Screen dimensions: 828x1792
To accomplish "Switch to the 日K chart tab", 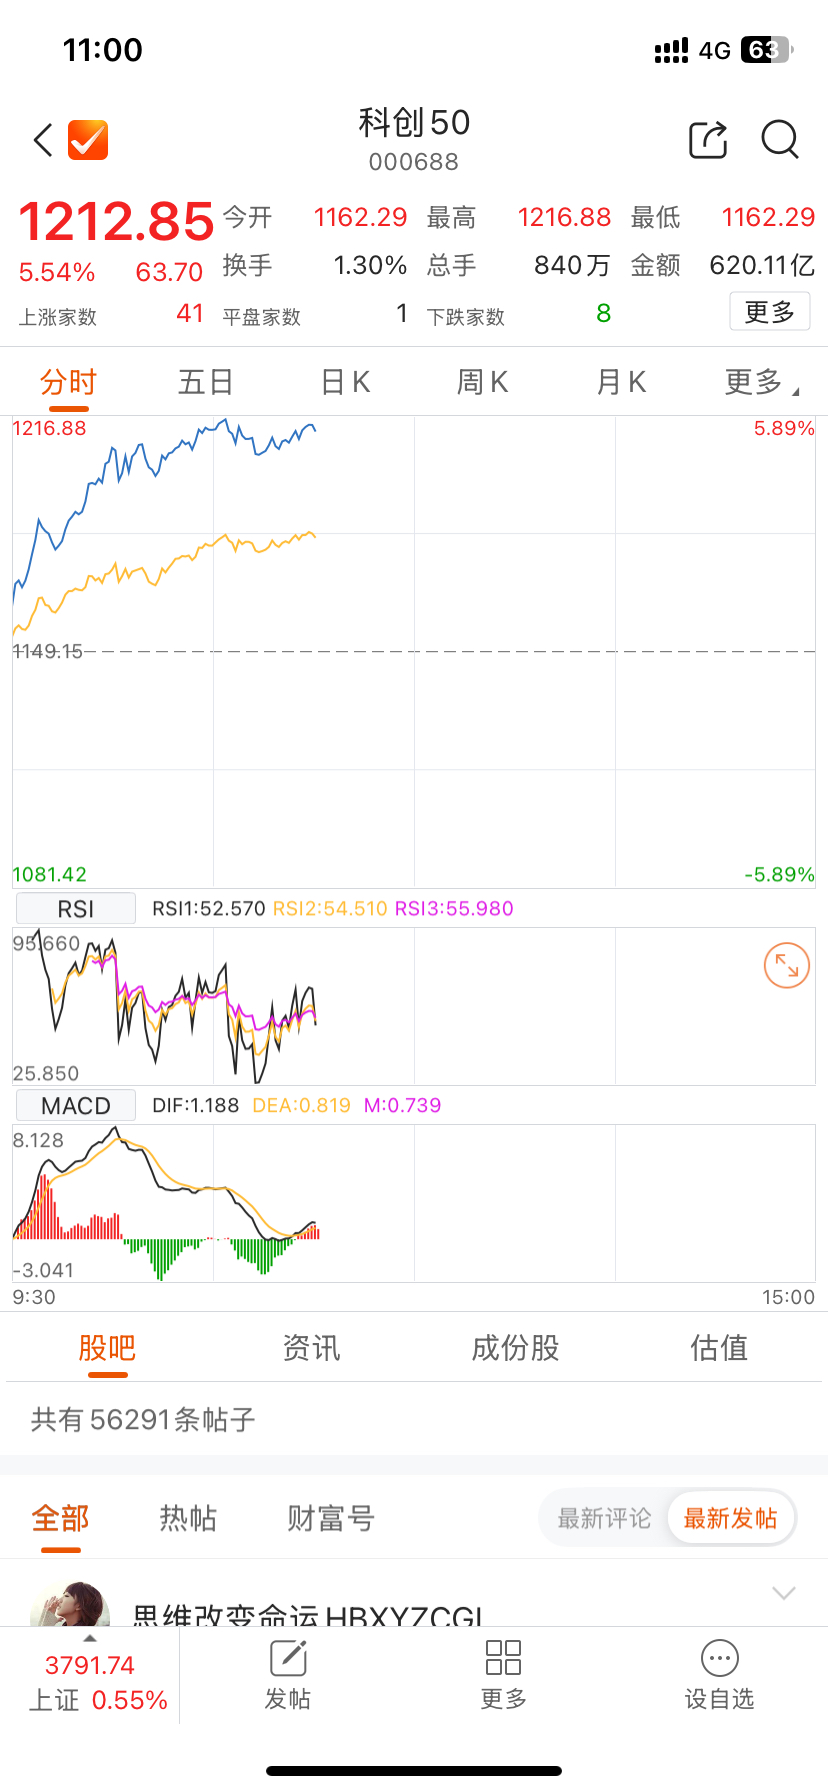I will click(346, 383).
